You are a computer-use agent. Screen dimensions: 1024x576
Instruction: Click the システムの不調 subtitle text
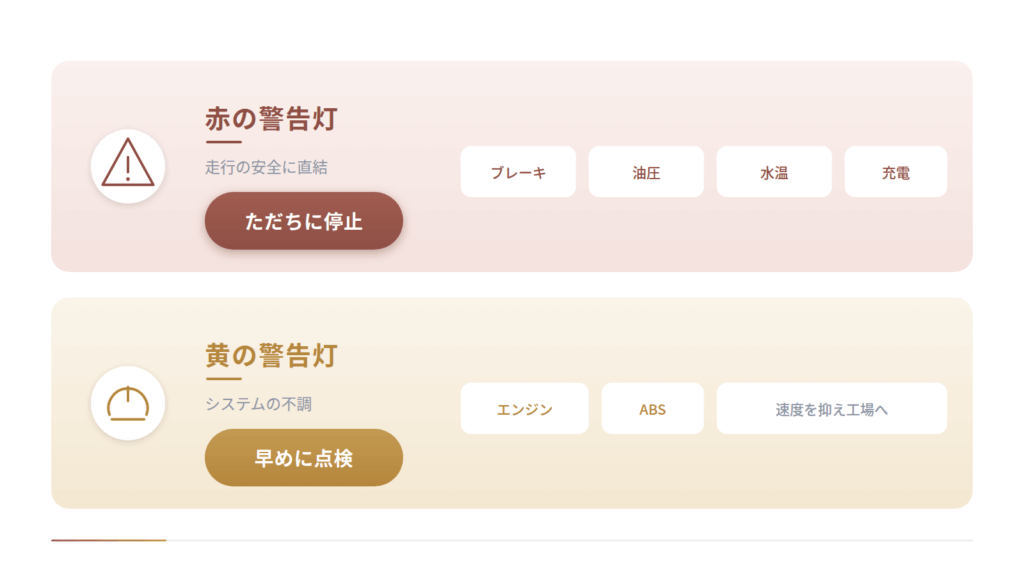[x=259, y=404]
